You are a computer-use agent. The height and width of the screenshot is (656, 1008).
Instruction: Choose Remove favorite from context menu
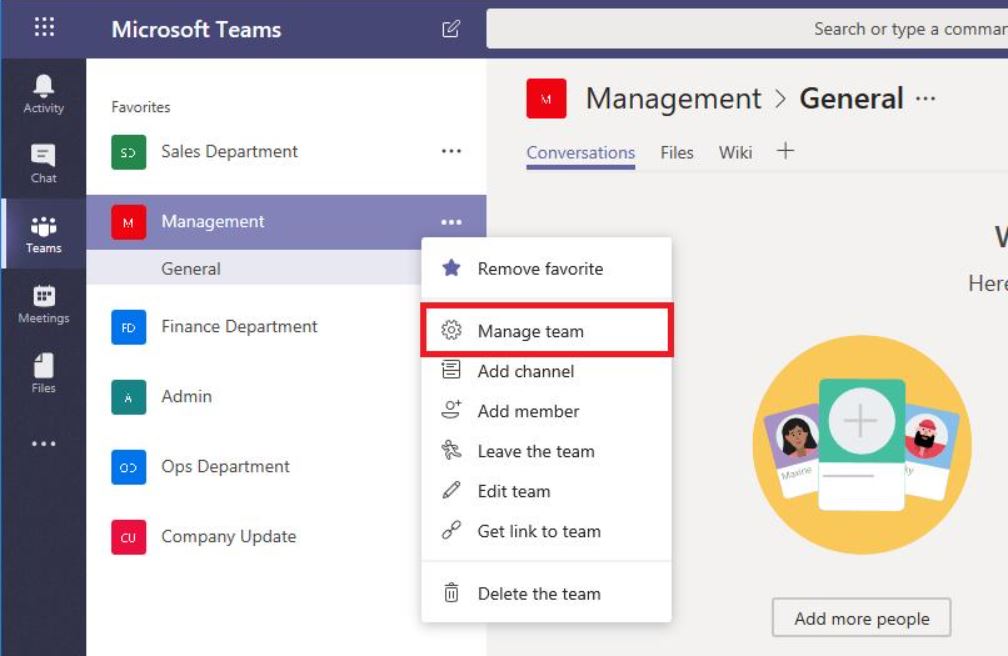(546, 268)
